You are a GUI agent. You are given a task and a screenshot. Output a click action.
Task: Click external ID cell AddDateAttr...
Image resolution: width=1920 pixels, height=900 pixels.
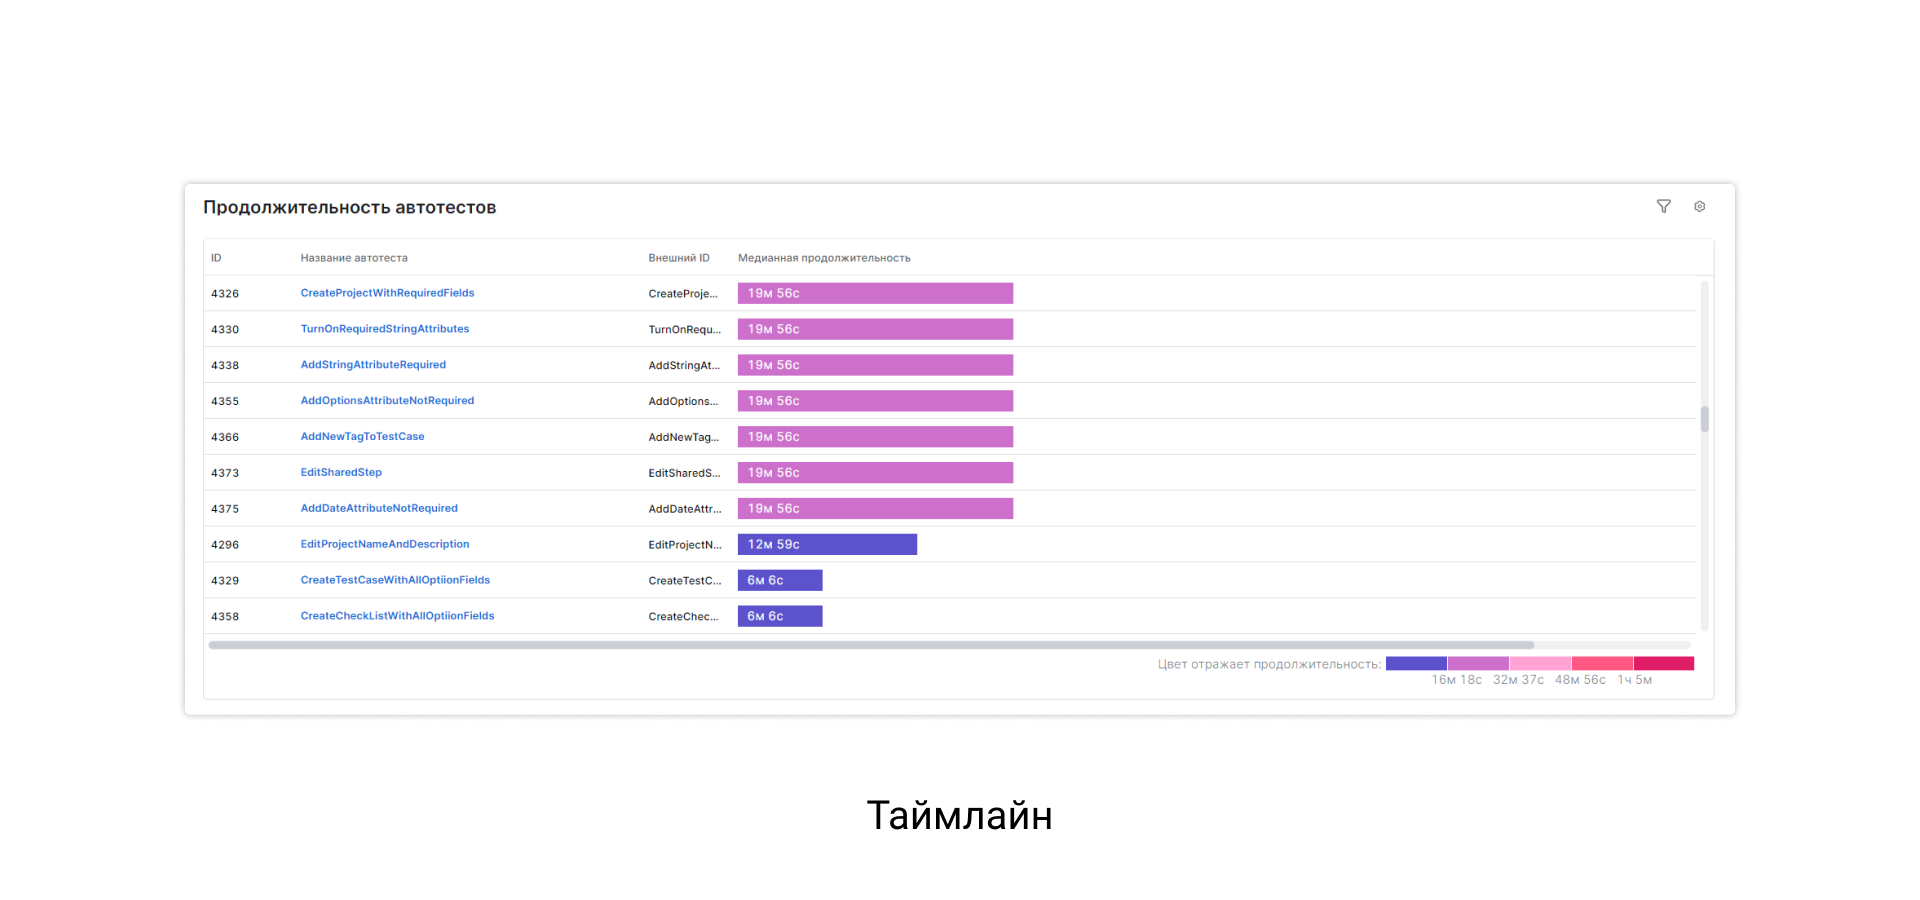685,509
